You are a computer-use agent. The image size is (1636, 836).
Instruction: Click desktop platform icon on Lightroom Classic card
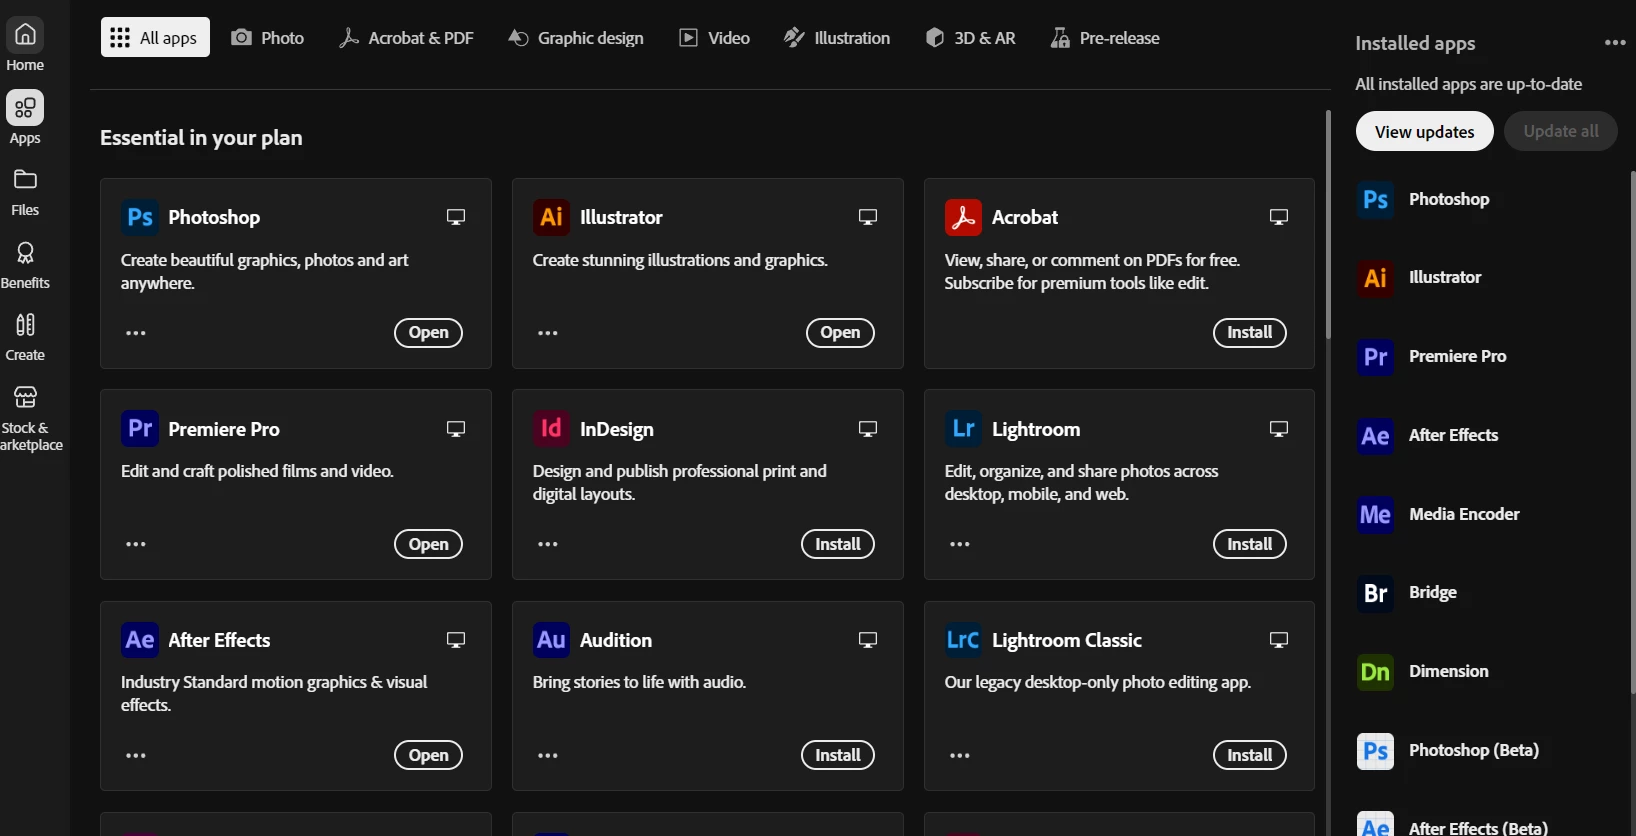coord(1279,640)
